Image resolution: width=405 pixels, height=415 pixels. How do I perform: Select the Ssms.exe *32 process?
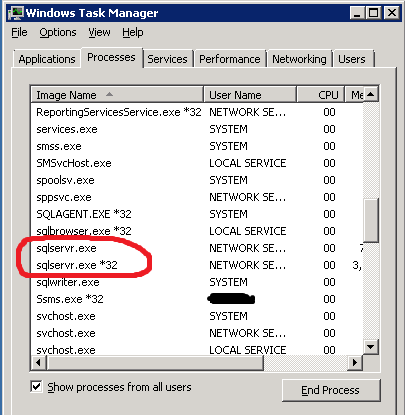[197, 299]
